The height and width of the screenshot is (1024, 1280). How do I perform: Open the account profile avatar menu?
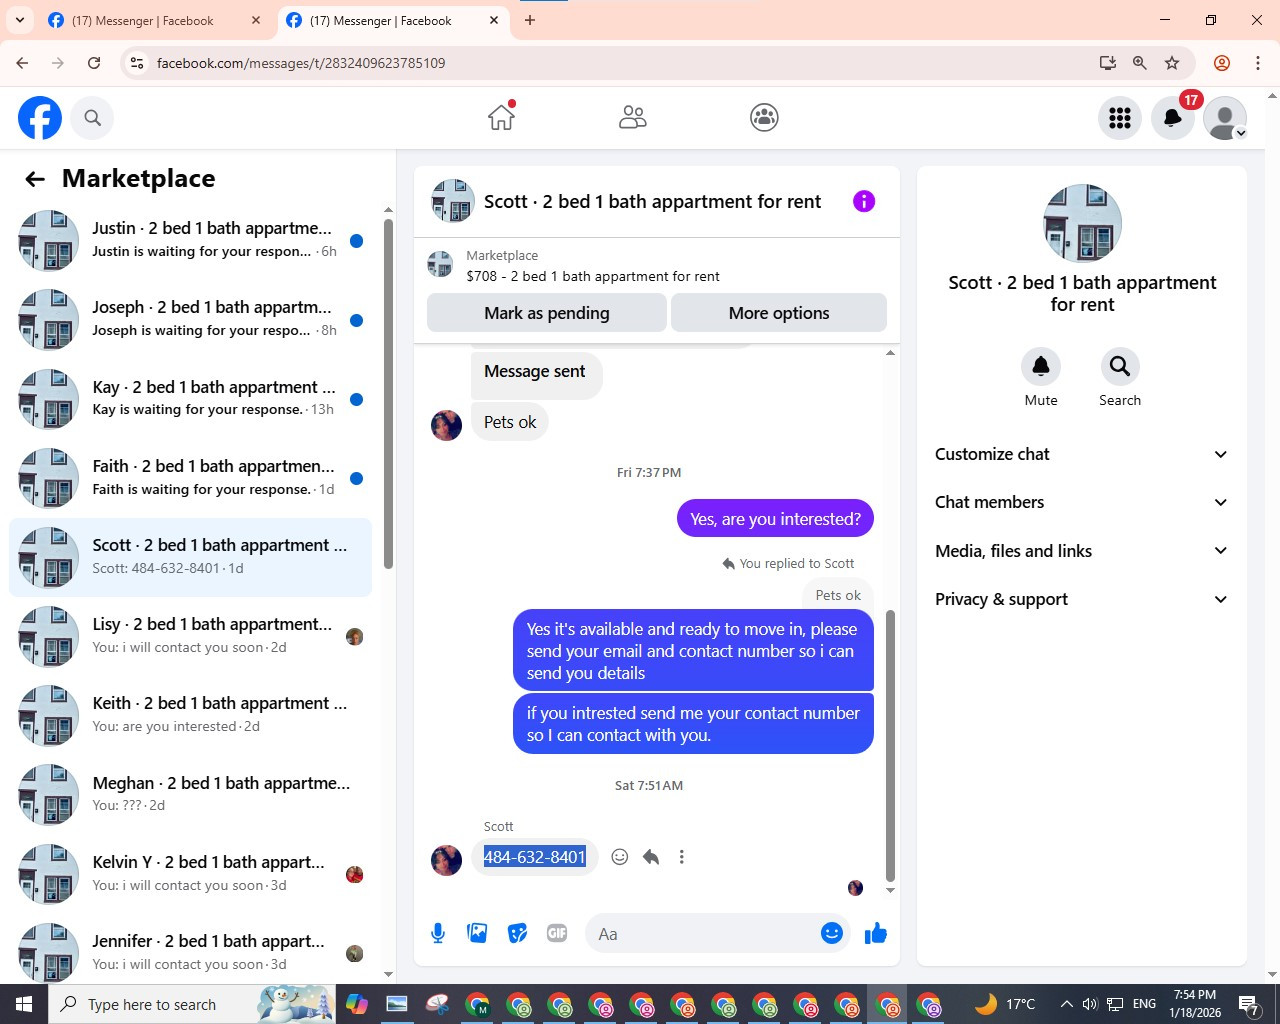[x=1225, y=118]
